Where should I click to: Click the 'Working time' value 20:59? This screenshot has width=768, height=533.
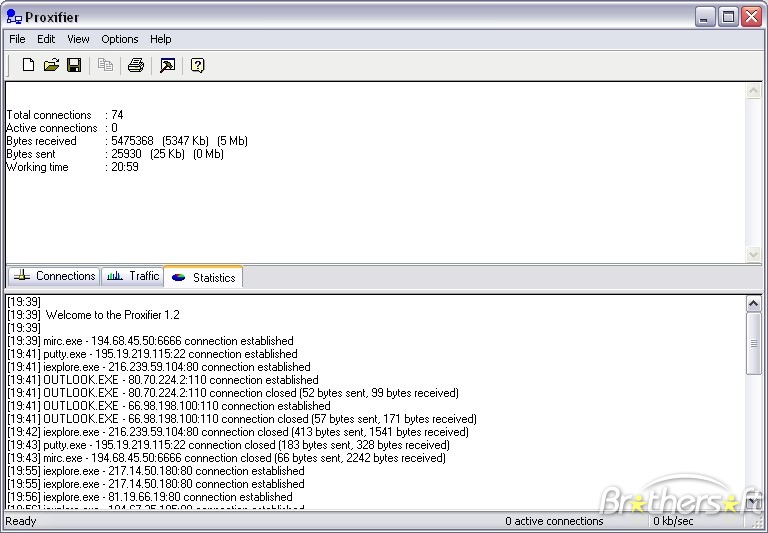tap(125, 167)
